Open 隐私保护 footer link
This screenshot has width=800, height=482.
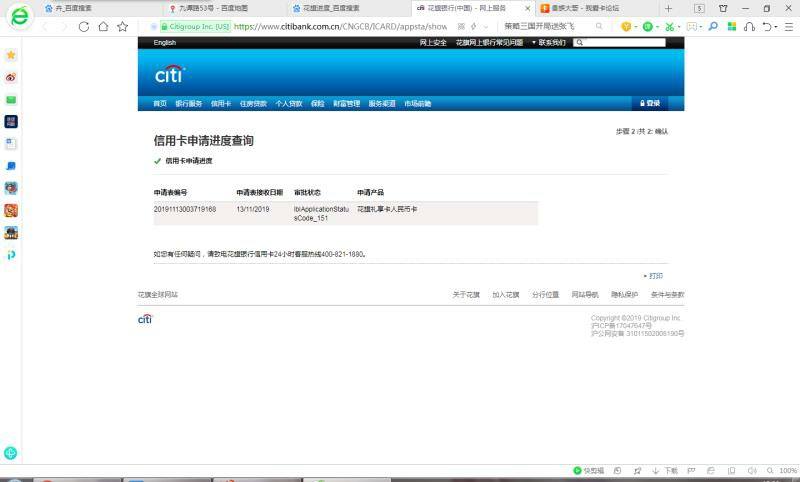coord(624,295)
